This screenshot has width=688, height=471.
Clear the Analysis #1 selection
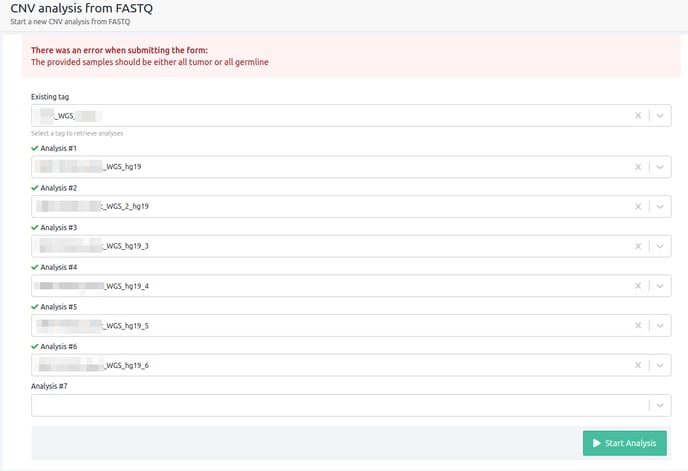pyautogui.click(x=638, y=167)
